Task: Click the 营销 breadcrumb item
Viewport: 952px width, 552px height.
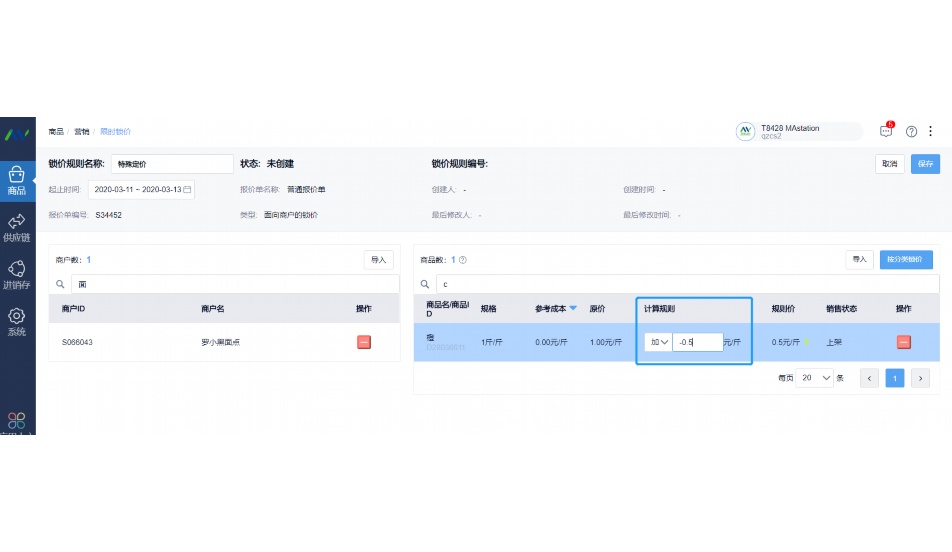Action: pos(81,132)
